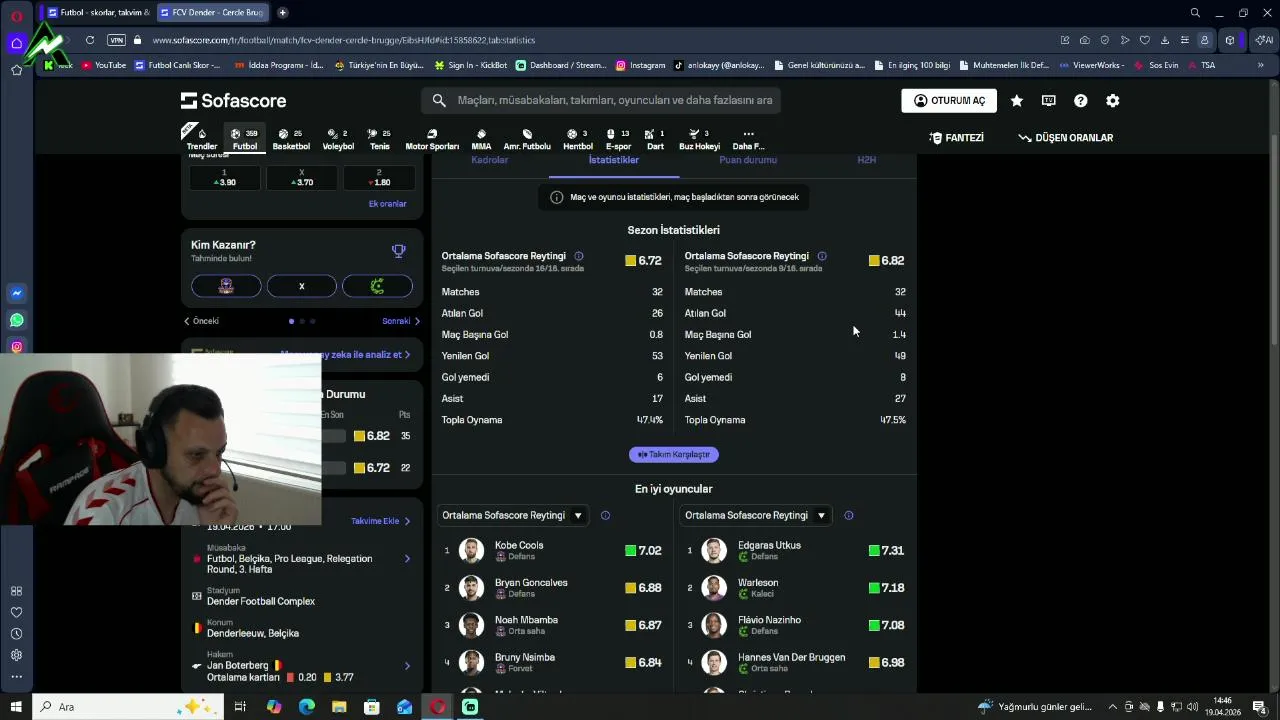Open the Buz Hokeyi category

coord(699,139)
